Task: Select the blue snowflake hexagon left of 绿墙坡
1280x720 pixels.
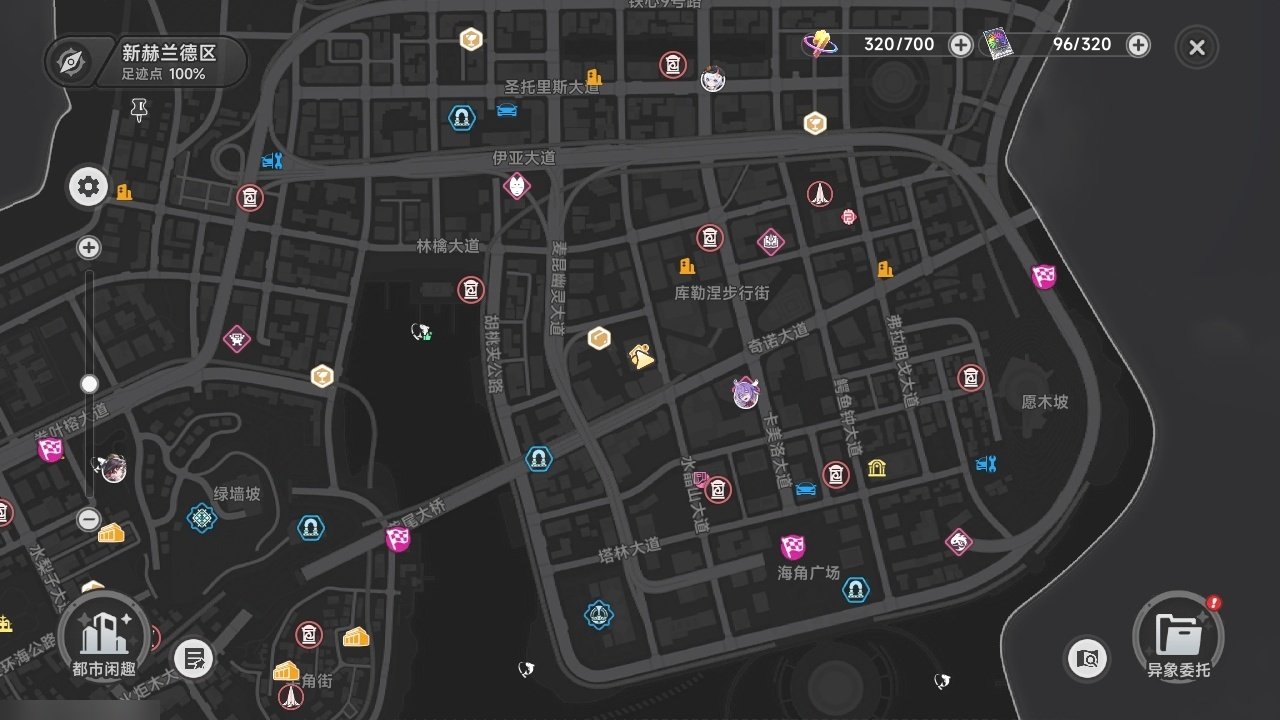Action: click(x=203, y=518)
